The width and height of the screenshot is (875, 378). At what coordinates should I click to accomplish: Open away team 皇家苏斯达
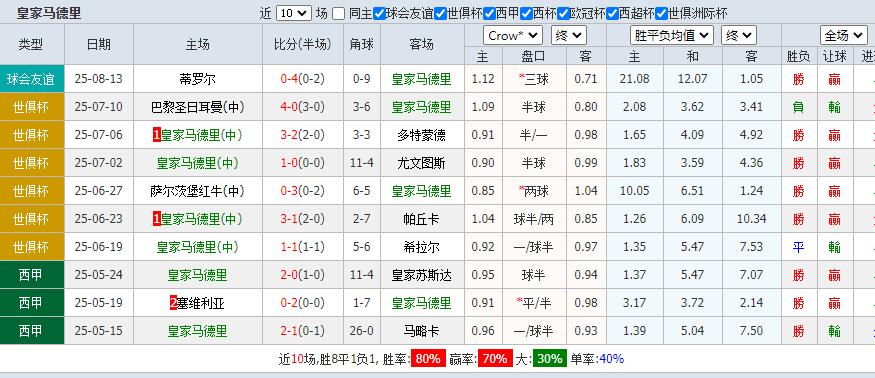click(x=422, y=275)
